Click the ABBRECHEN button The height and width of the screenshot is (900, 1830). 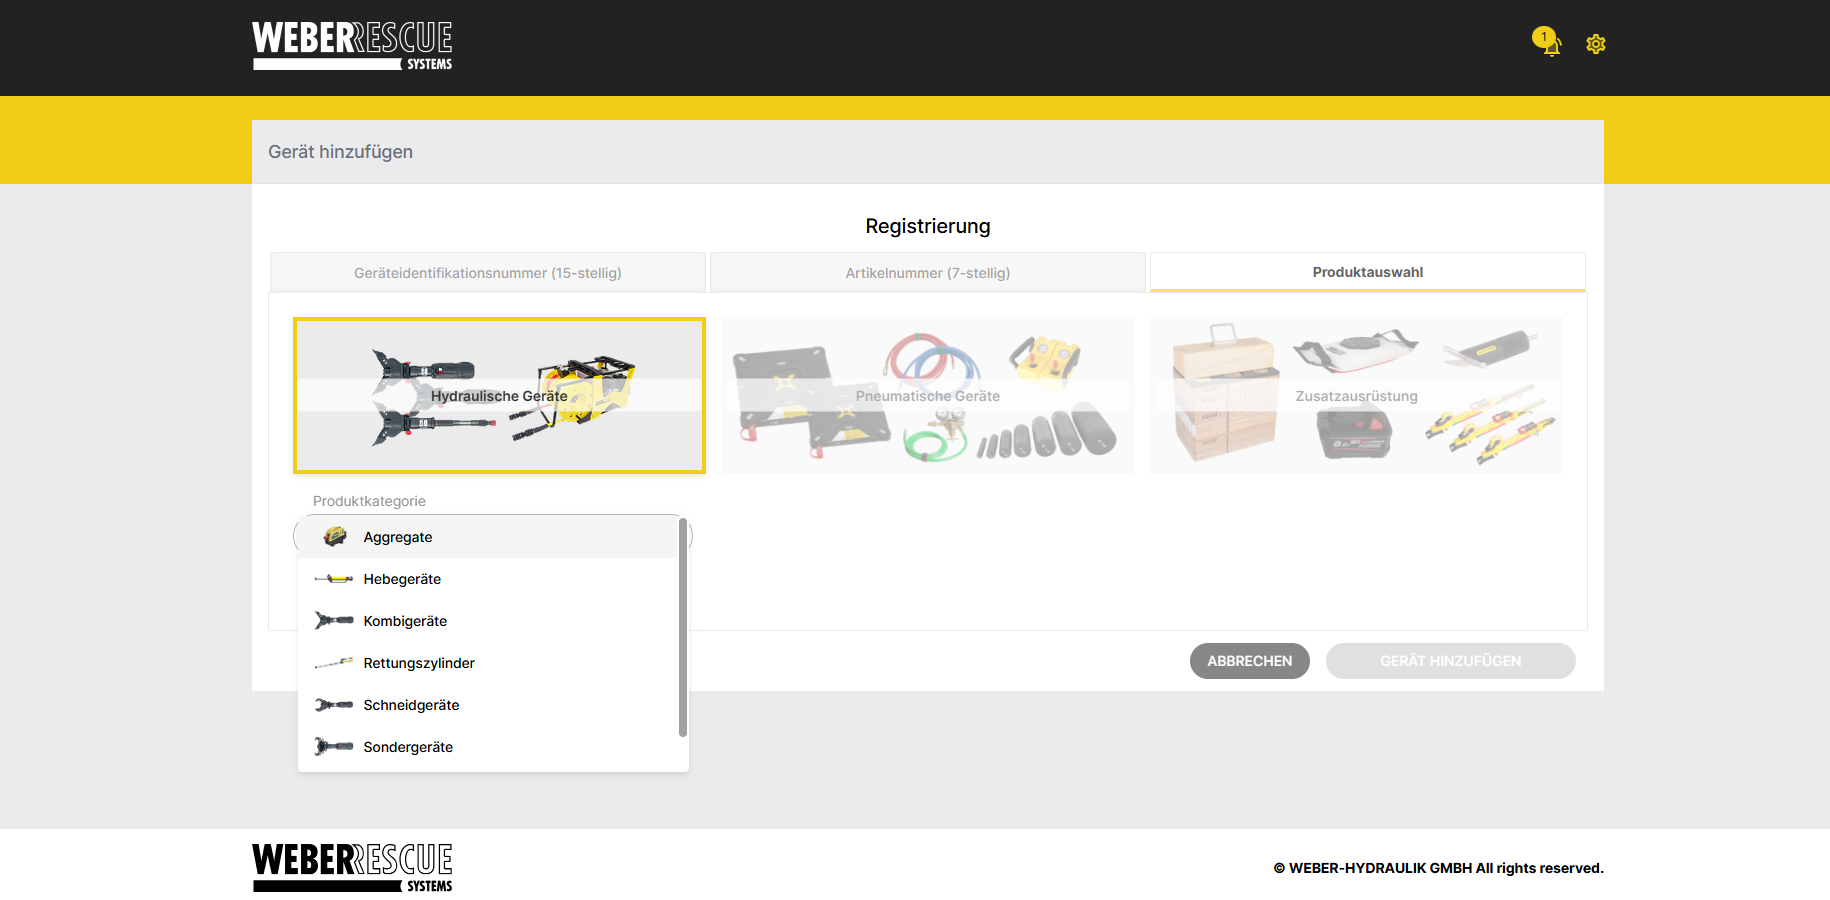point(1250,661)
